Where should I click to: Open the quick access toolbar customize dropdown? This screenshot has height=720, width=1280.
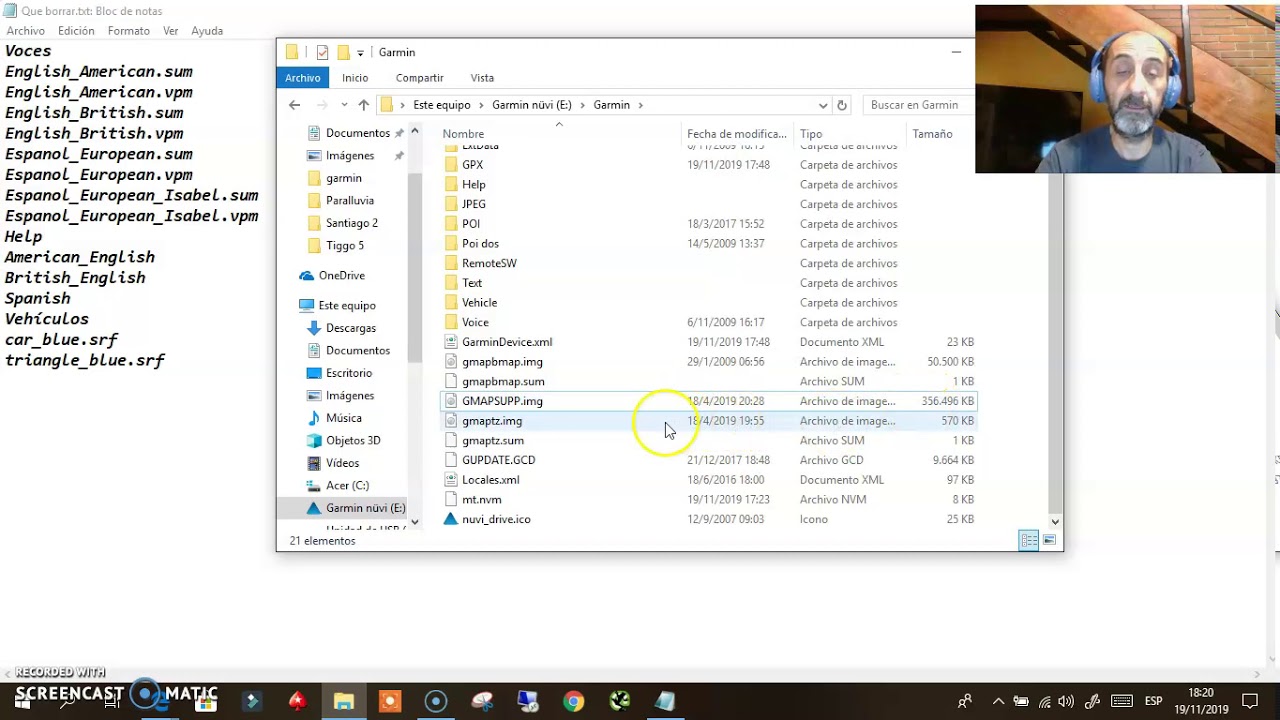point(360,52)
